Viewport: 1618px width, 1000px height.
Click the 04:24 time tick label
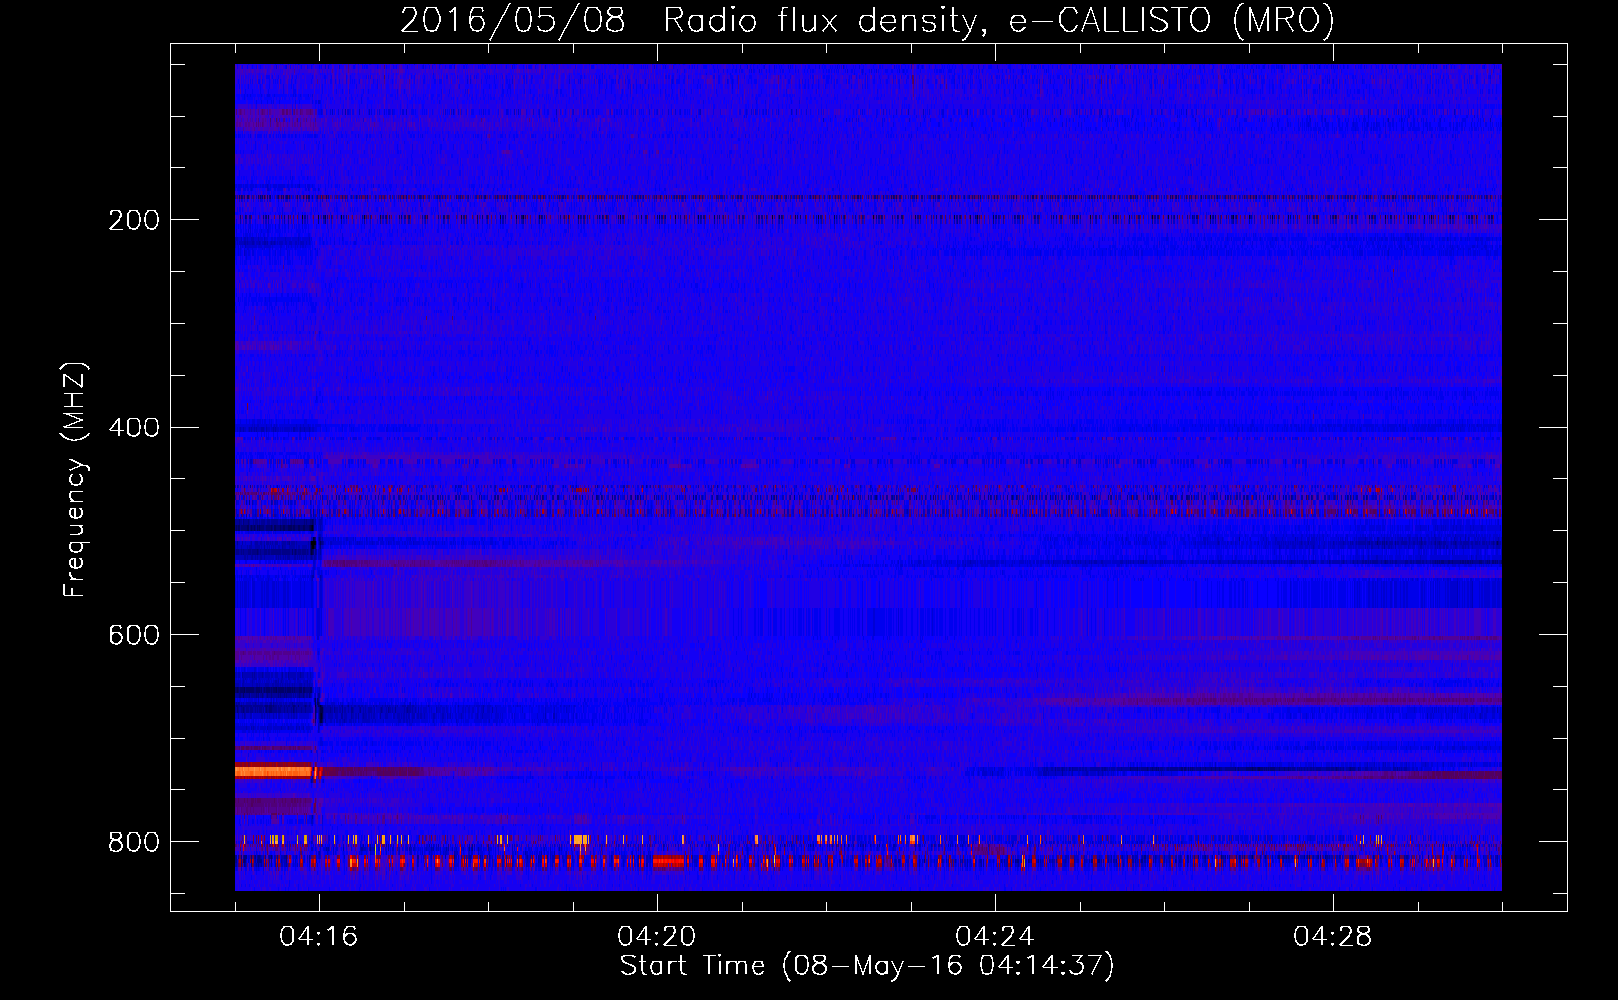tap(995, 936)
